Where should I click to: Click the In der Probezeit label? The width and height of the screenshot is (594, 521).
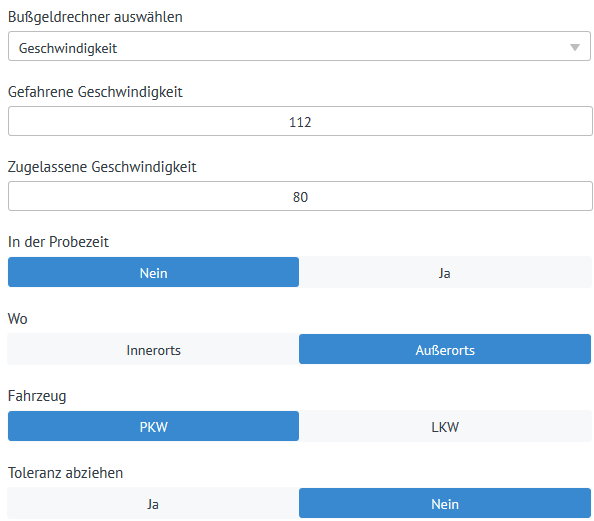(58, 242)
